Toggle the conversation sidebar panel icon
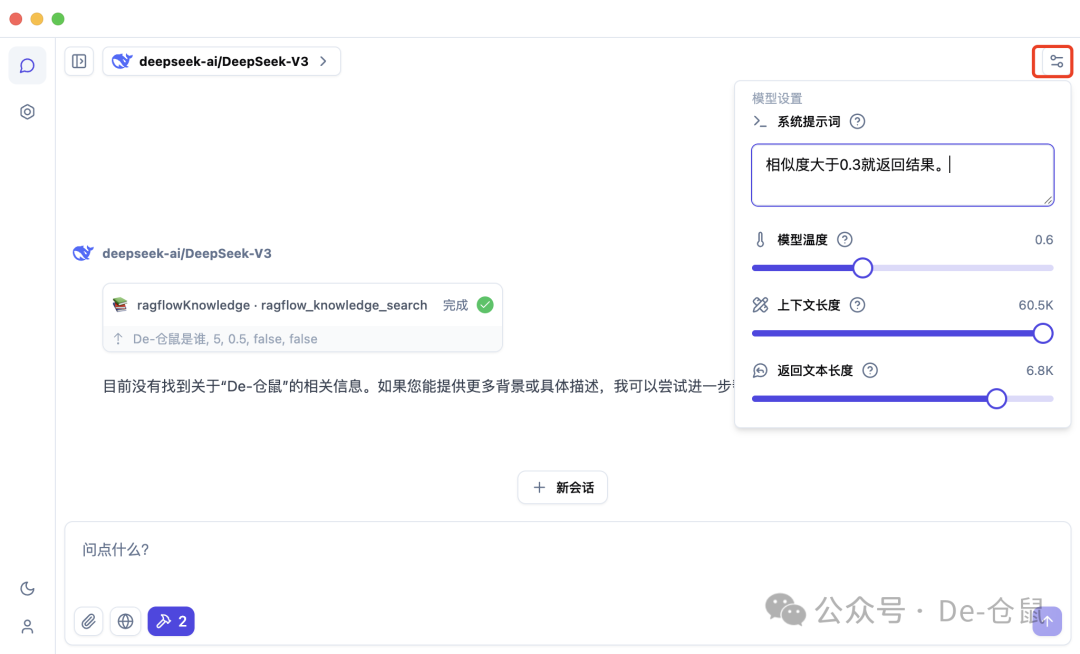Viewport: 1080px width, 654px height. tap(79, 61)
